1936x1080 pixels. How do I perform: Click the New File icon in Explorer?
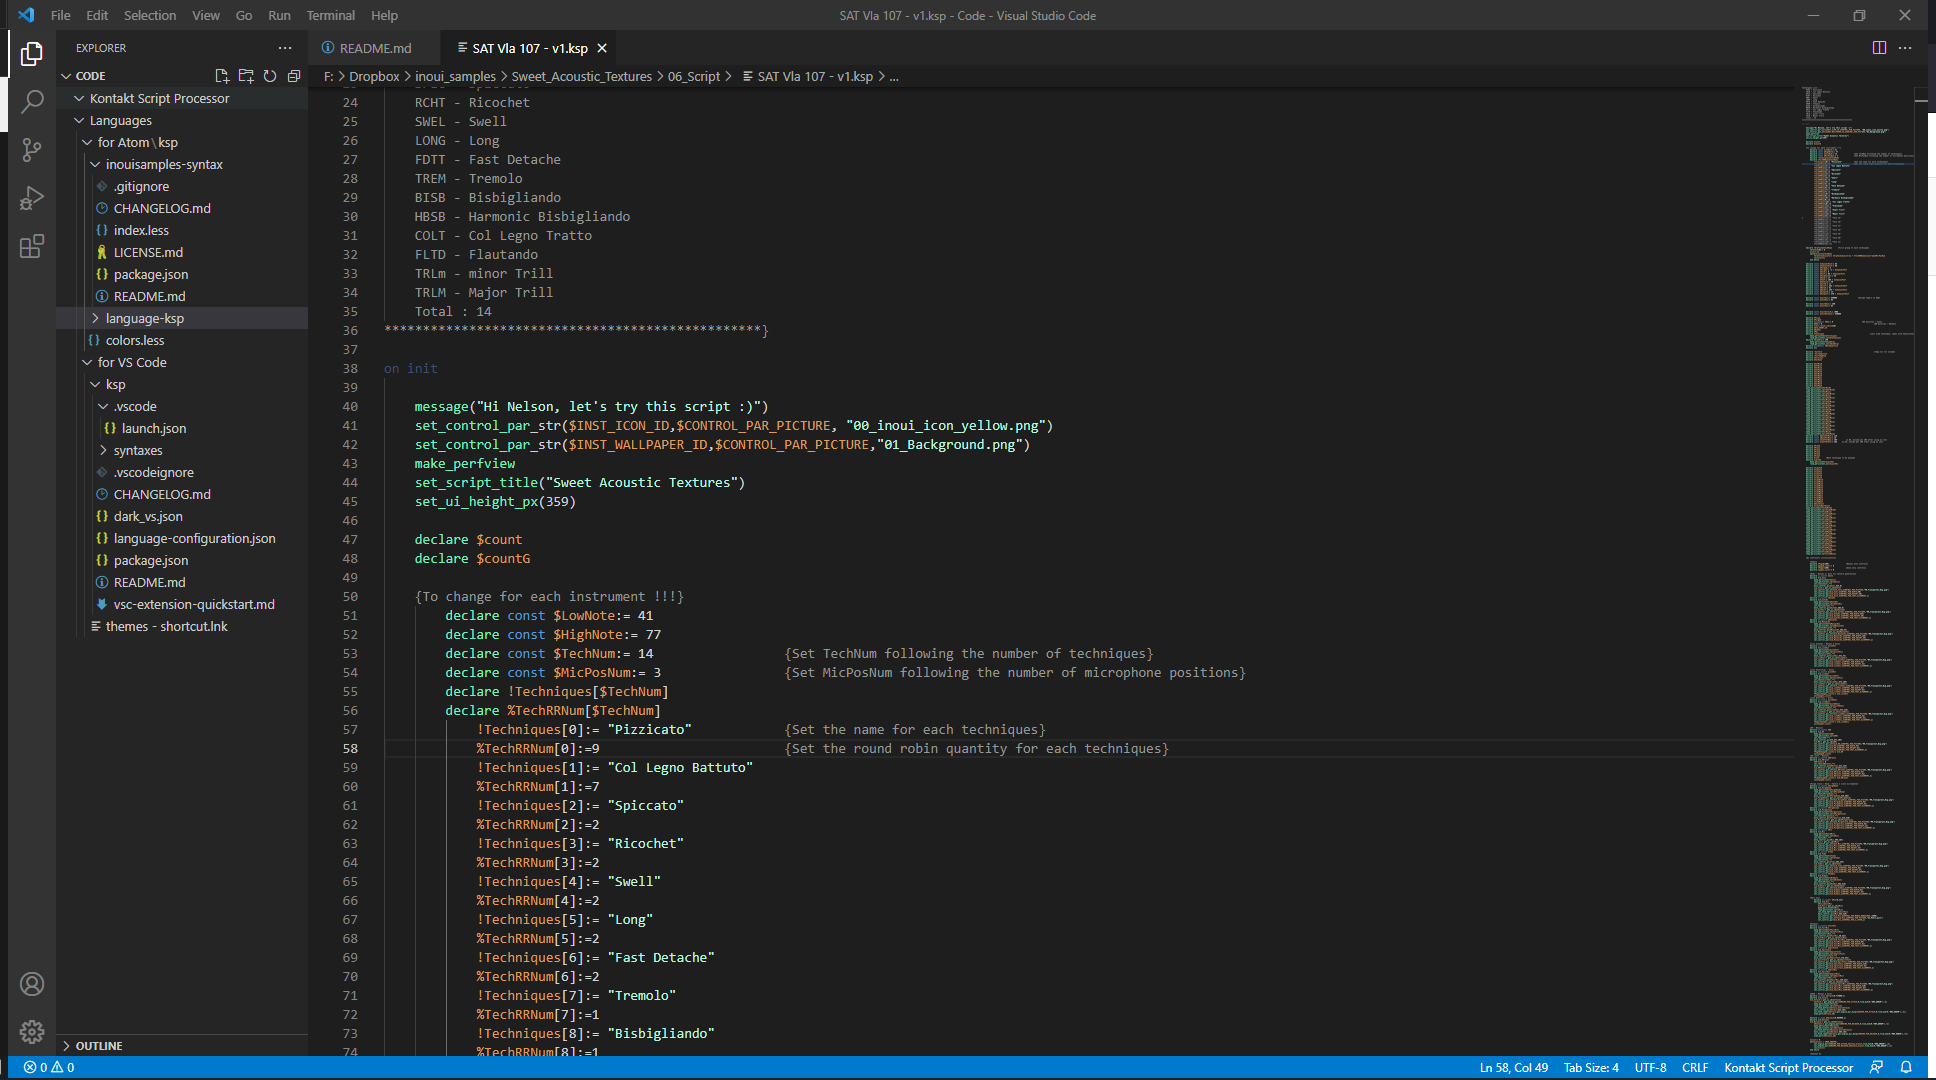(x=222, y=76)
